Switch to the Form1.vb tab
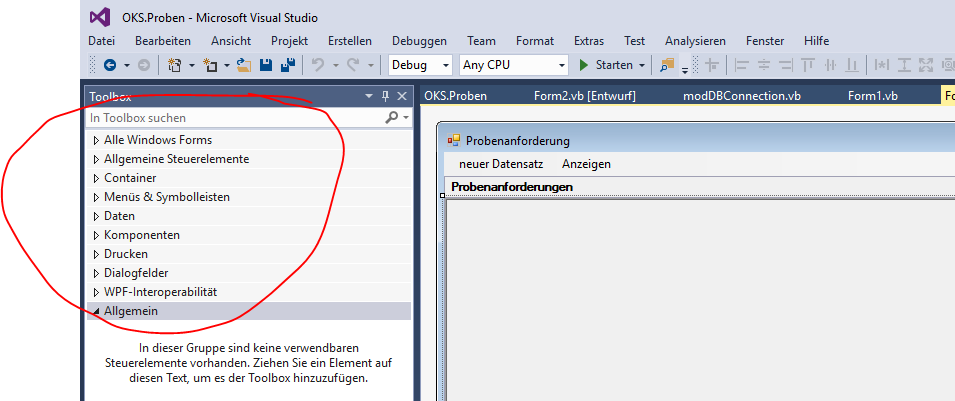The height and width of the screenshot is (401, 955). click(x=873, y=96)
